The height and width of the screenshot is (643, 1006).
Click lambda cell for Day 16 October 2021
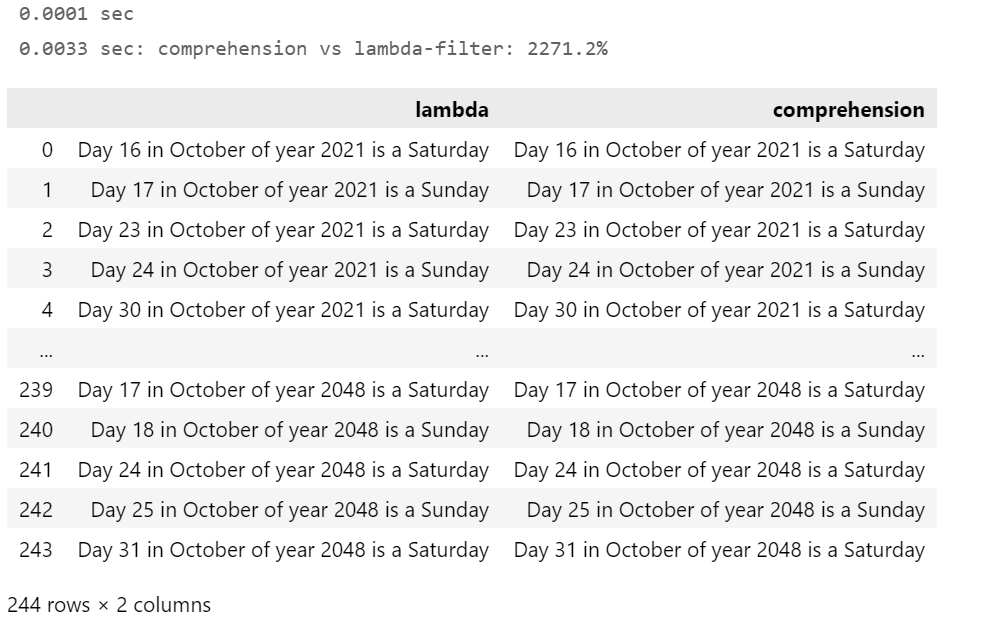coord(283,150)
